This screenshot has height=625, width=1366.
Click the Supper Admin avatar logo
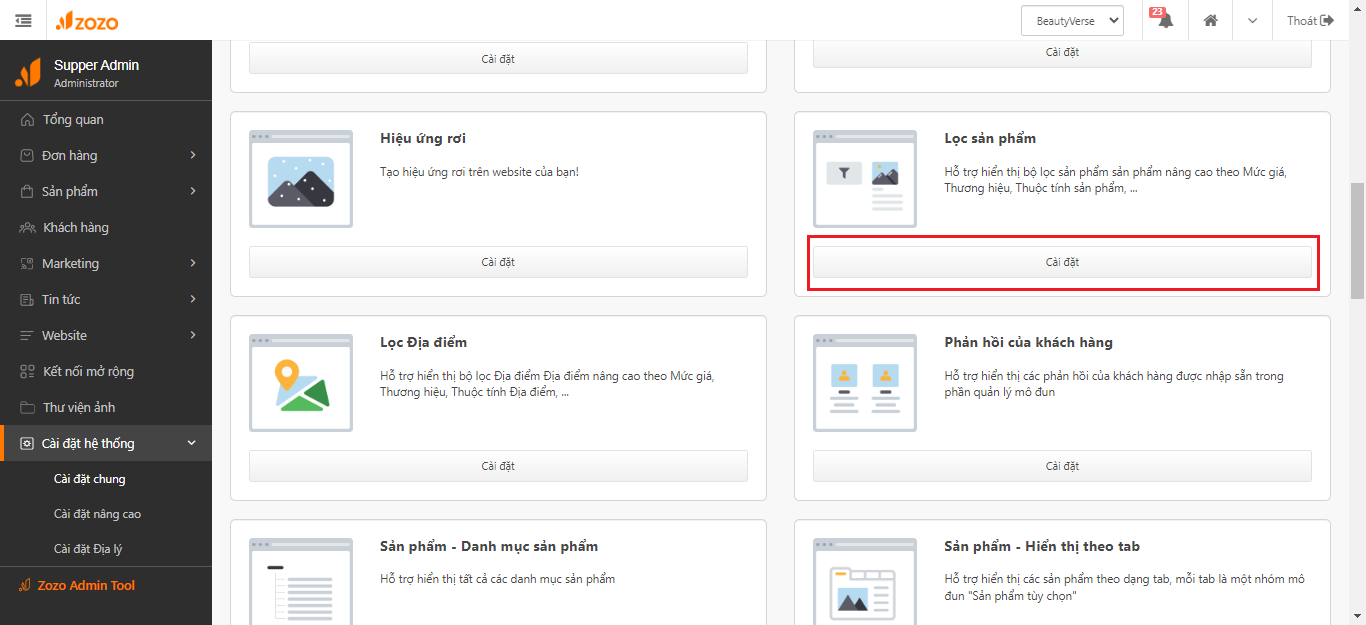(x=28, y=73)
